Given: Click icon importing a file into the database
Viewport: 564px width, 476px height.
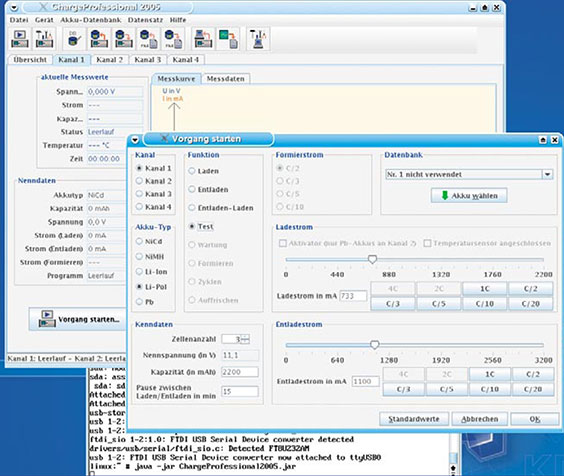Looking at the screenshot, I should tap(149, 39).
